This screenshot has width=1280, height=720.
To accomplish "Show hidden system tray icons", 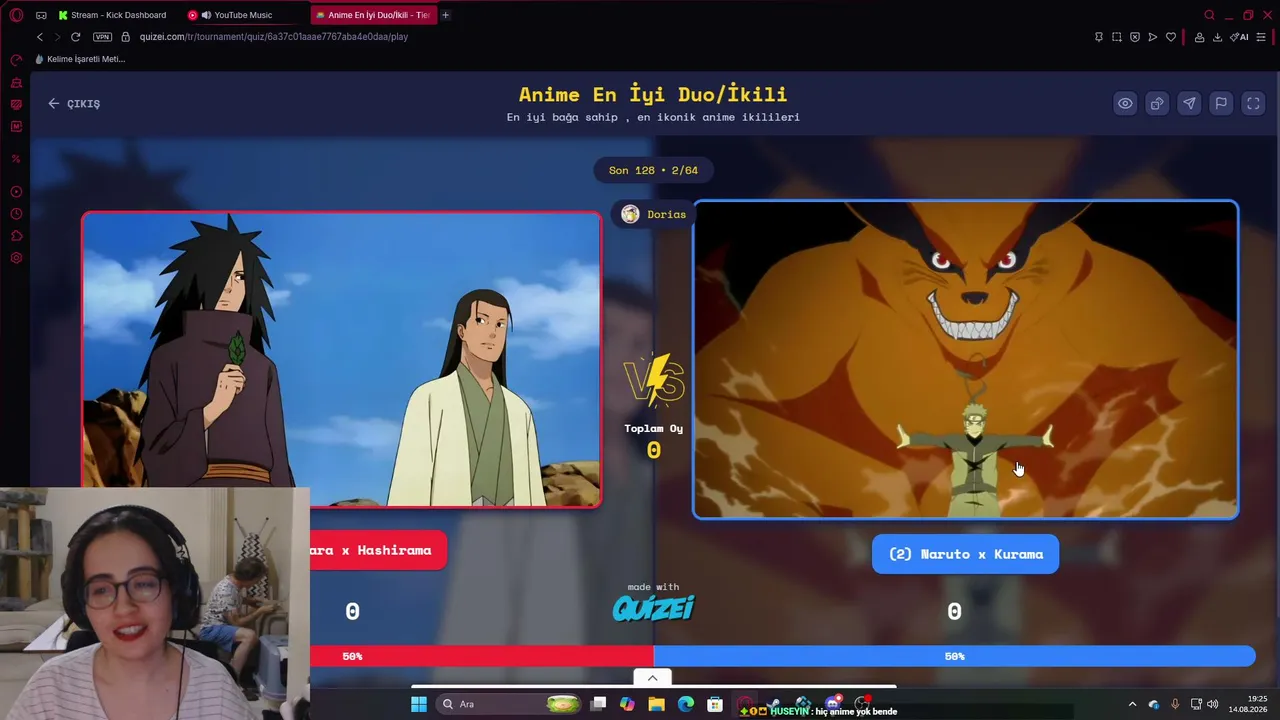I will click(x=1132, y=704).
